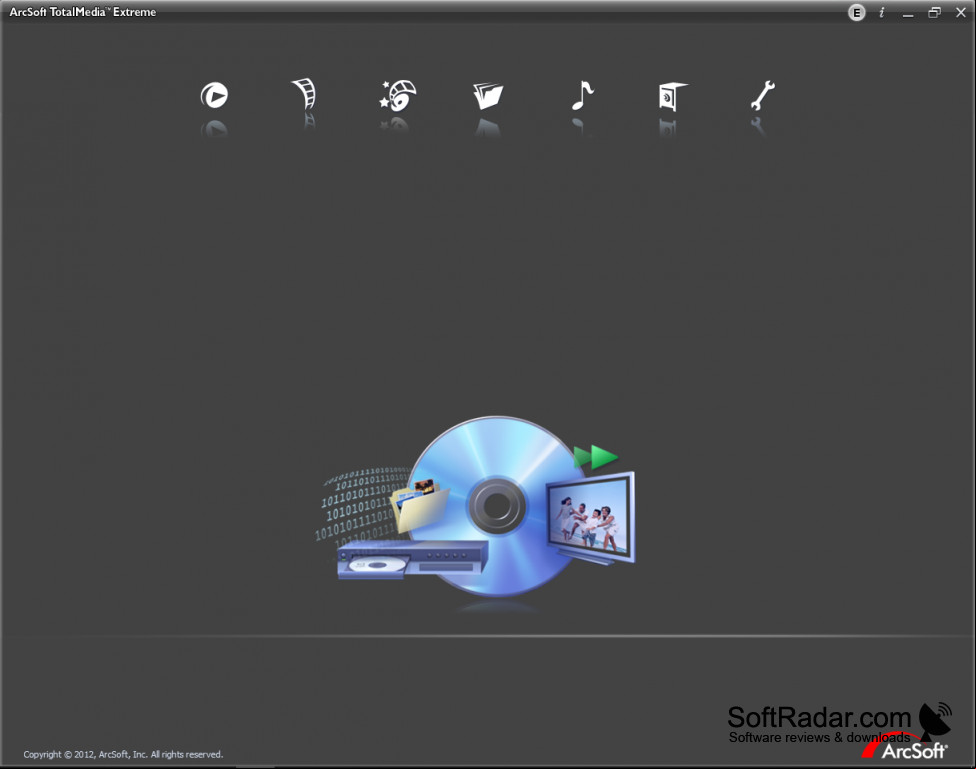Image resolution: width=976 pixels, height=769 pixels.
Task: Click the copyright 2012 ArcSoft text
Action: click(123, 754)
